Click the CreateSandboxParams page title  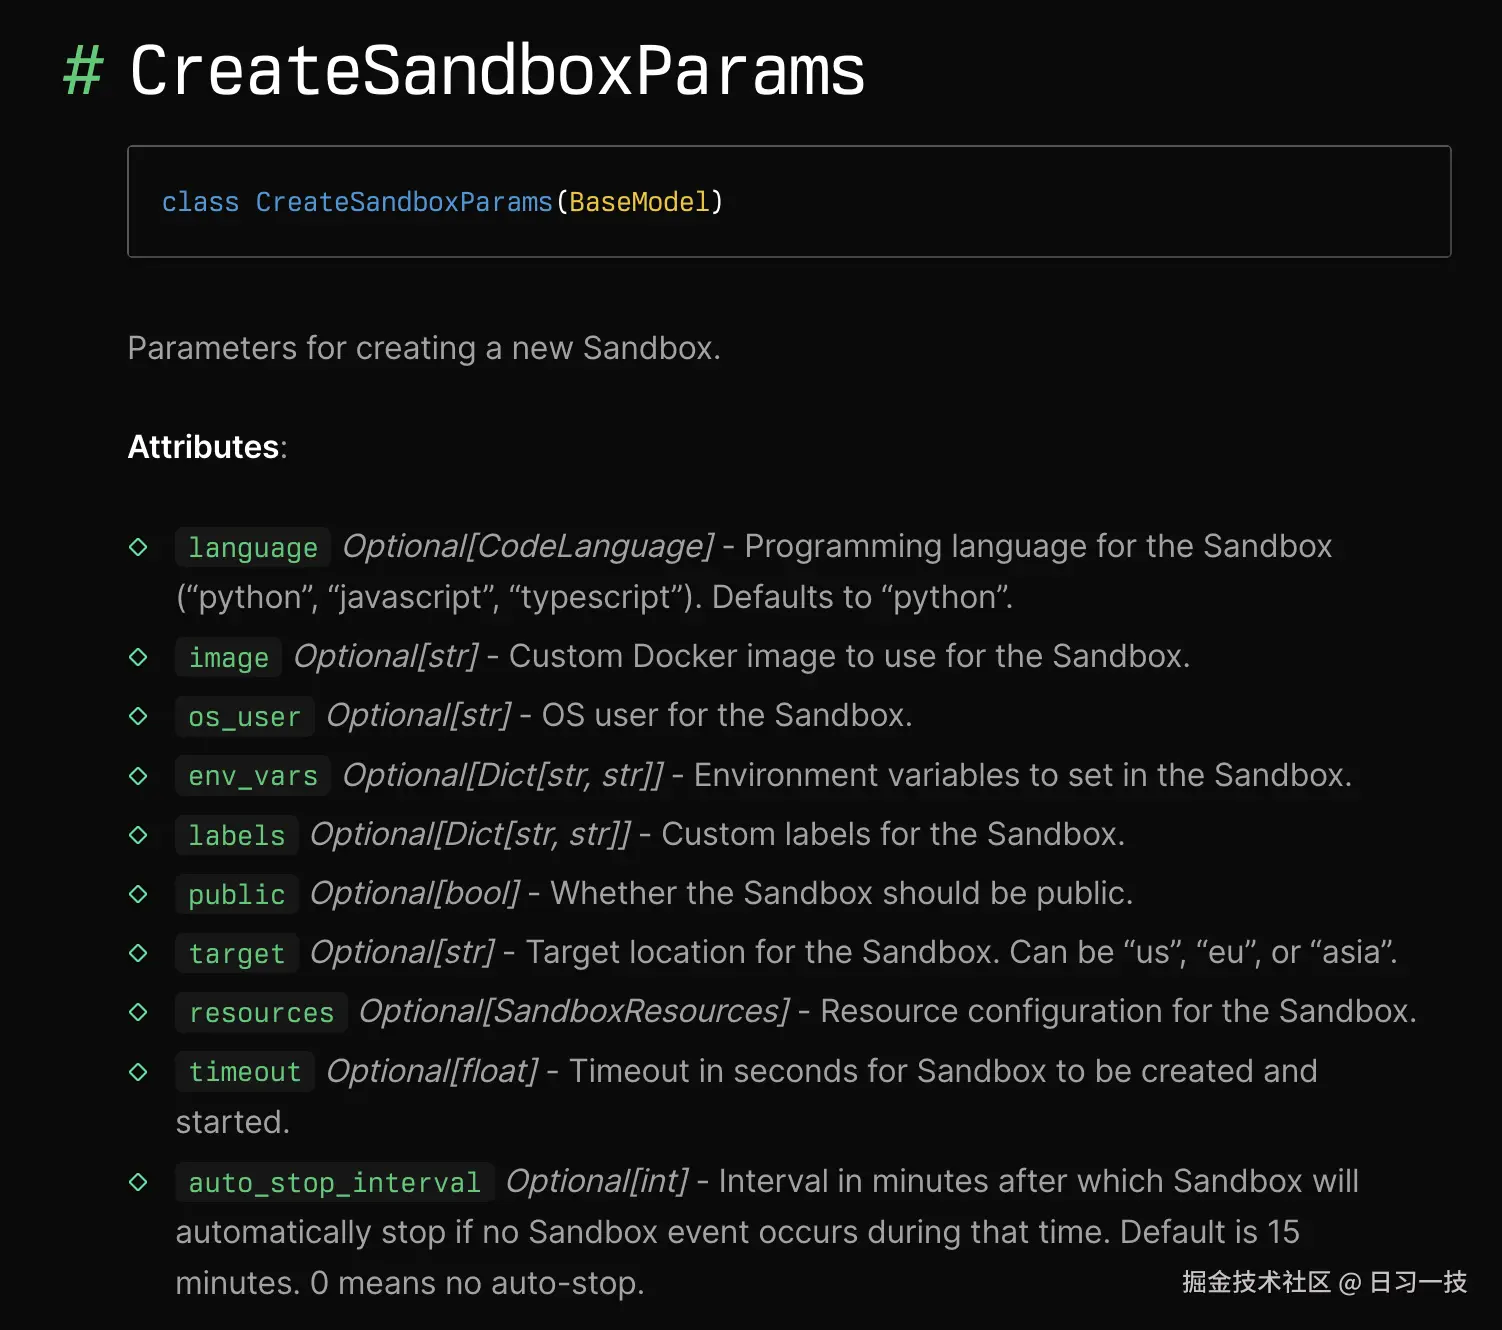click(497, 70)
